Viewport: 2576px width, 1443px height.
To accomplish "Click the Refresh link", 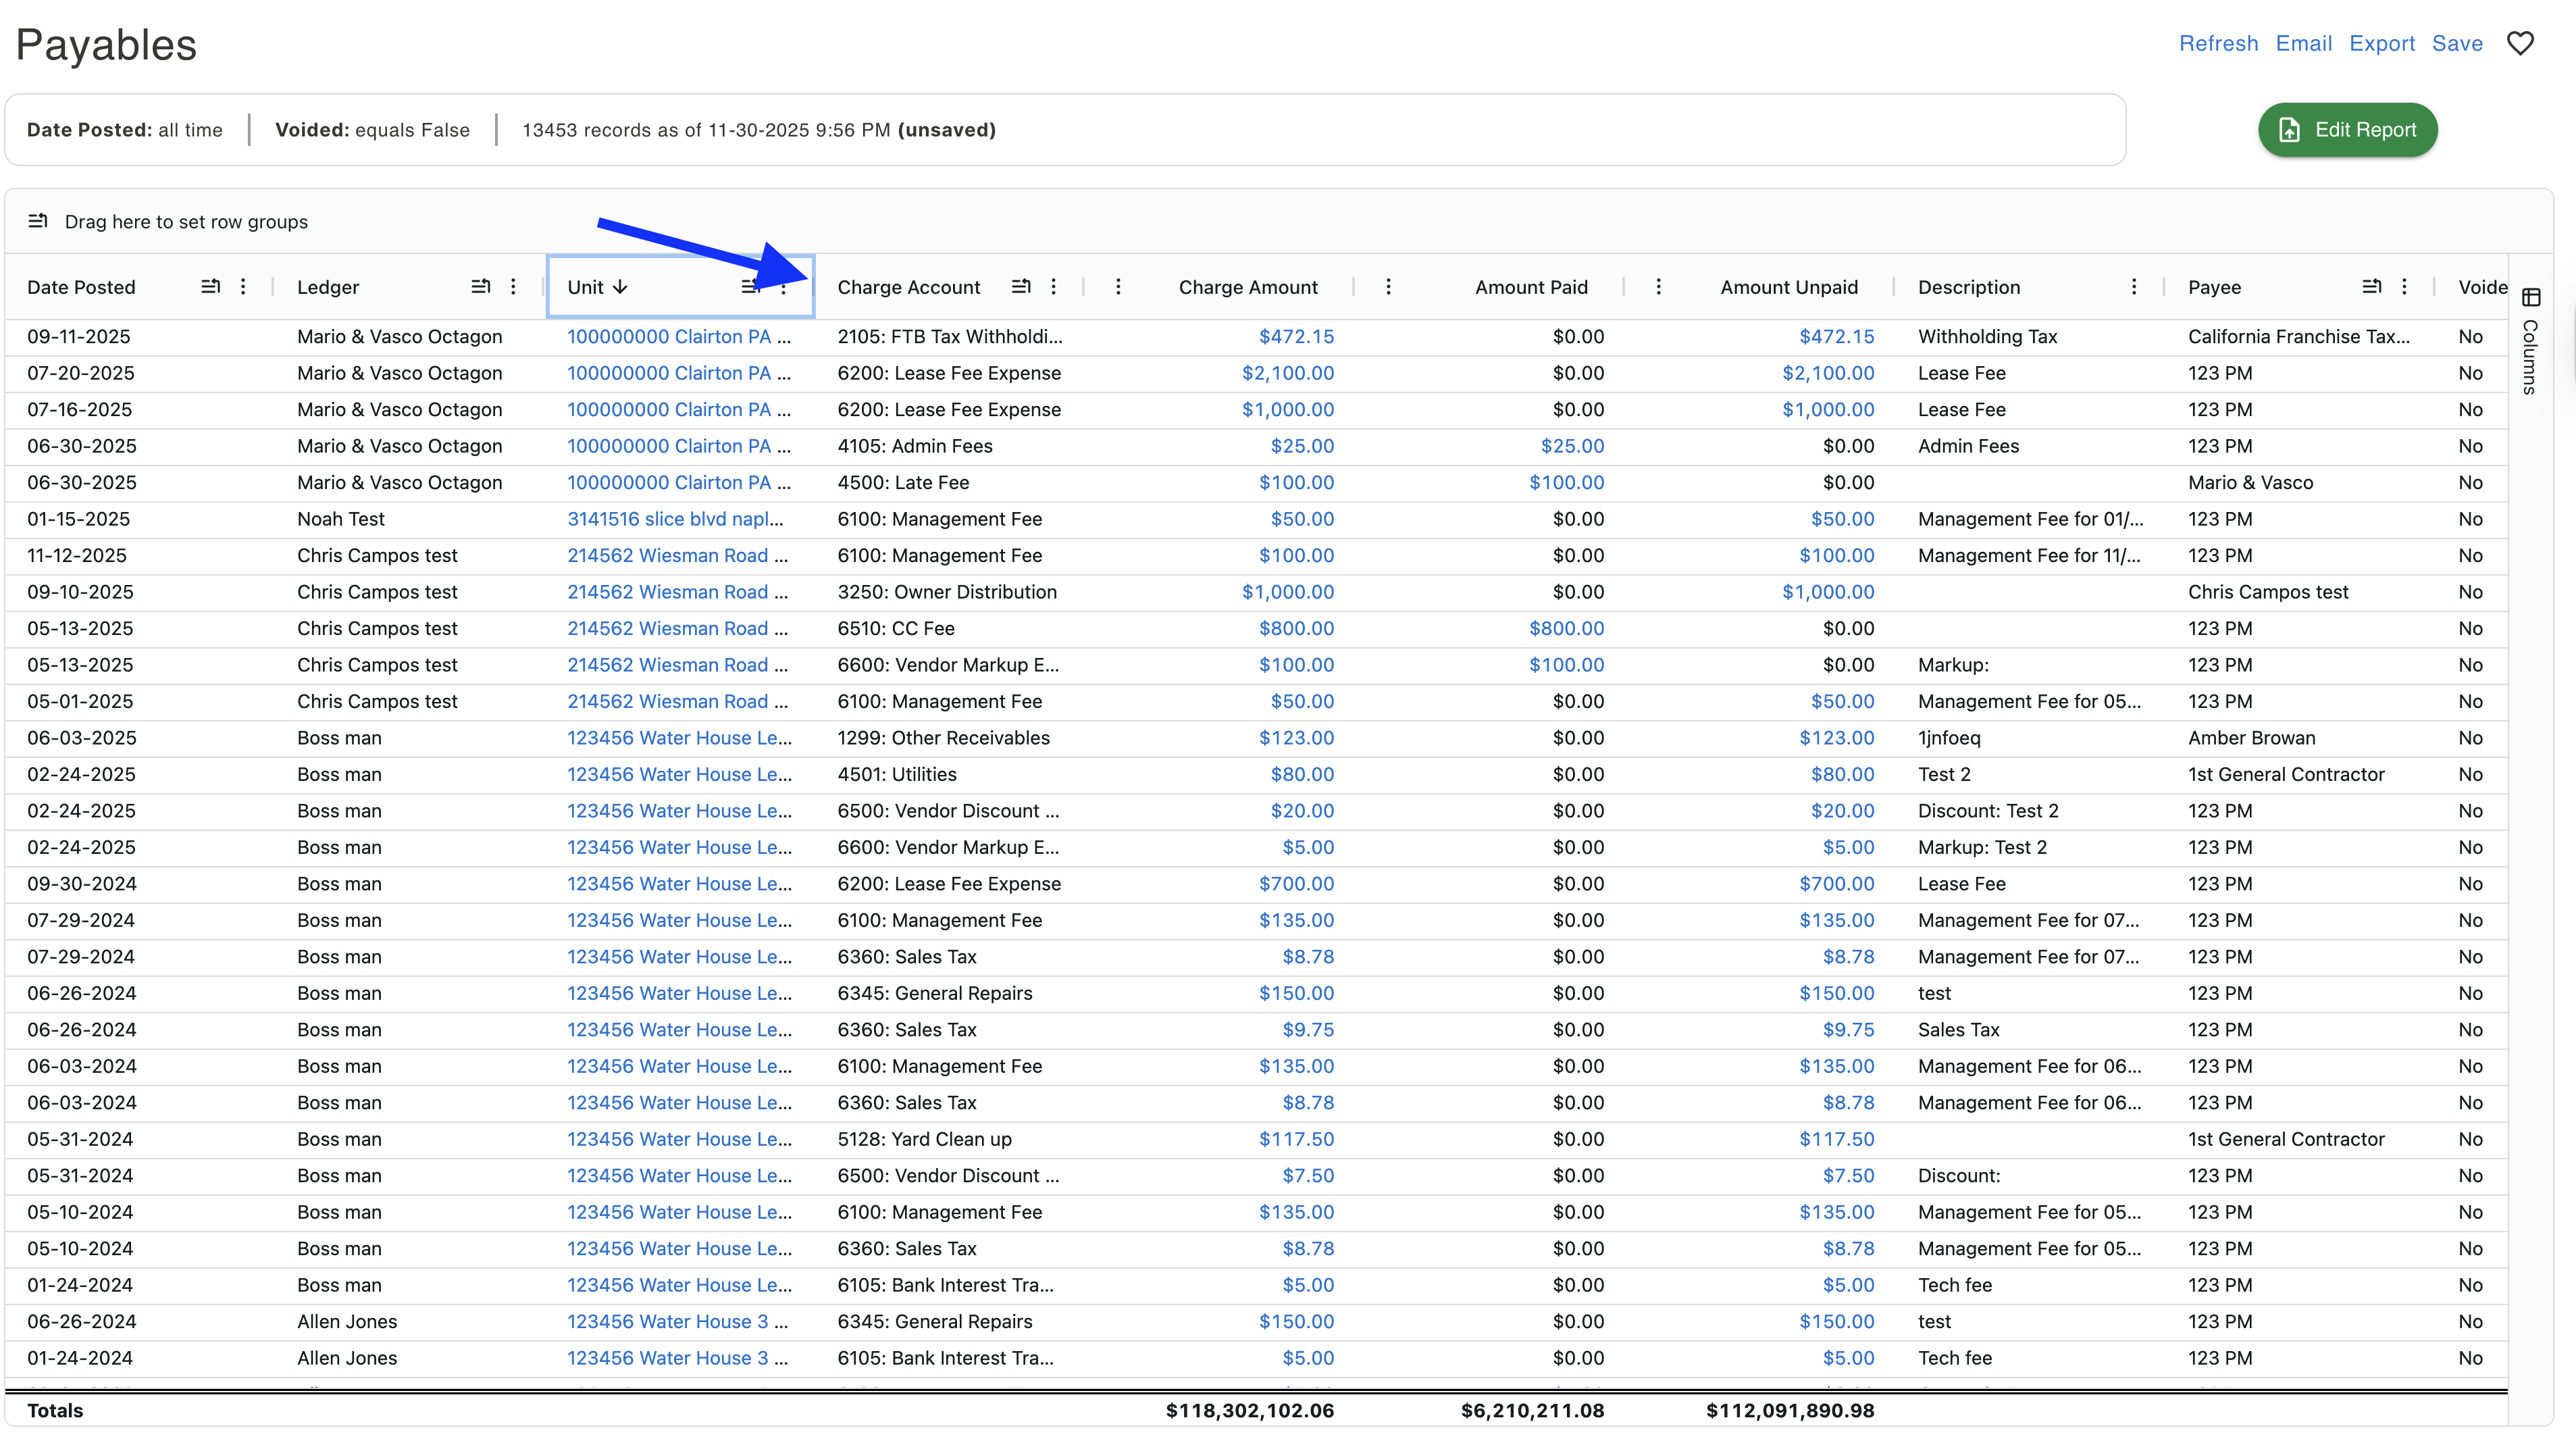I will 2218,43.
